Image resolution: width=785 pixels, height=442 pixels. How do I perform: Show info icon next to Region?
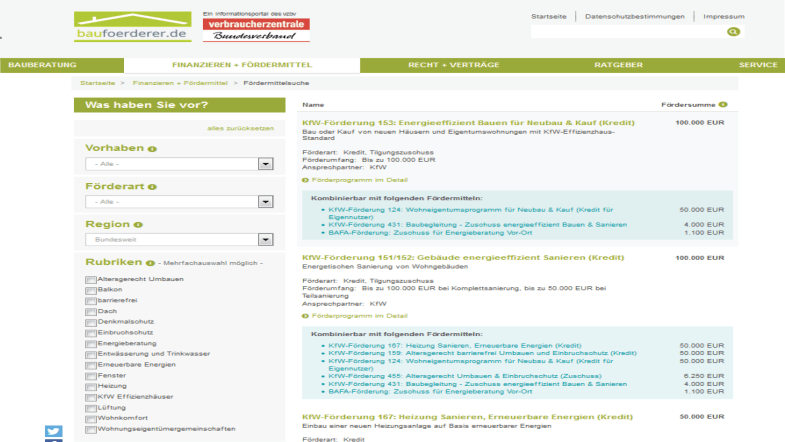[x=138, y=225]
